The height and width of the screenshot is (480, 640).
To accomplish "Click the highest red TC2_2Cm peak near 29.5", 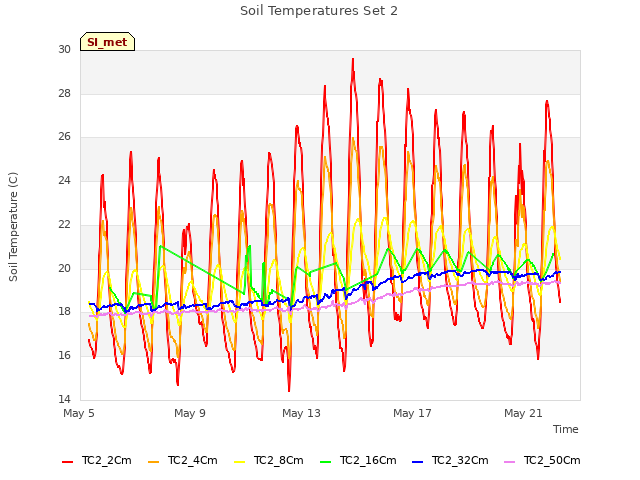I will coord(353,60).
